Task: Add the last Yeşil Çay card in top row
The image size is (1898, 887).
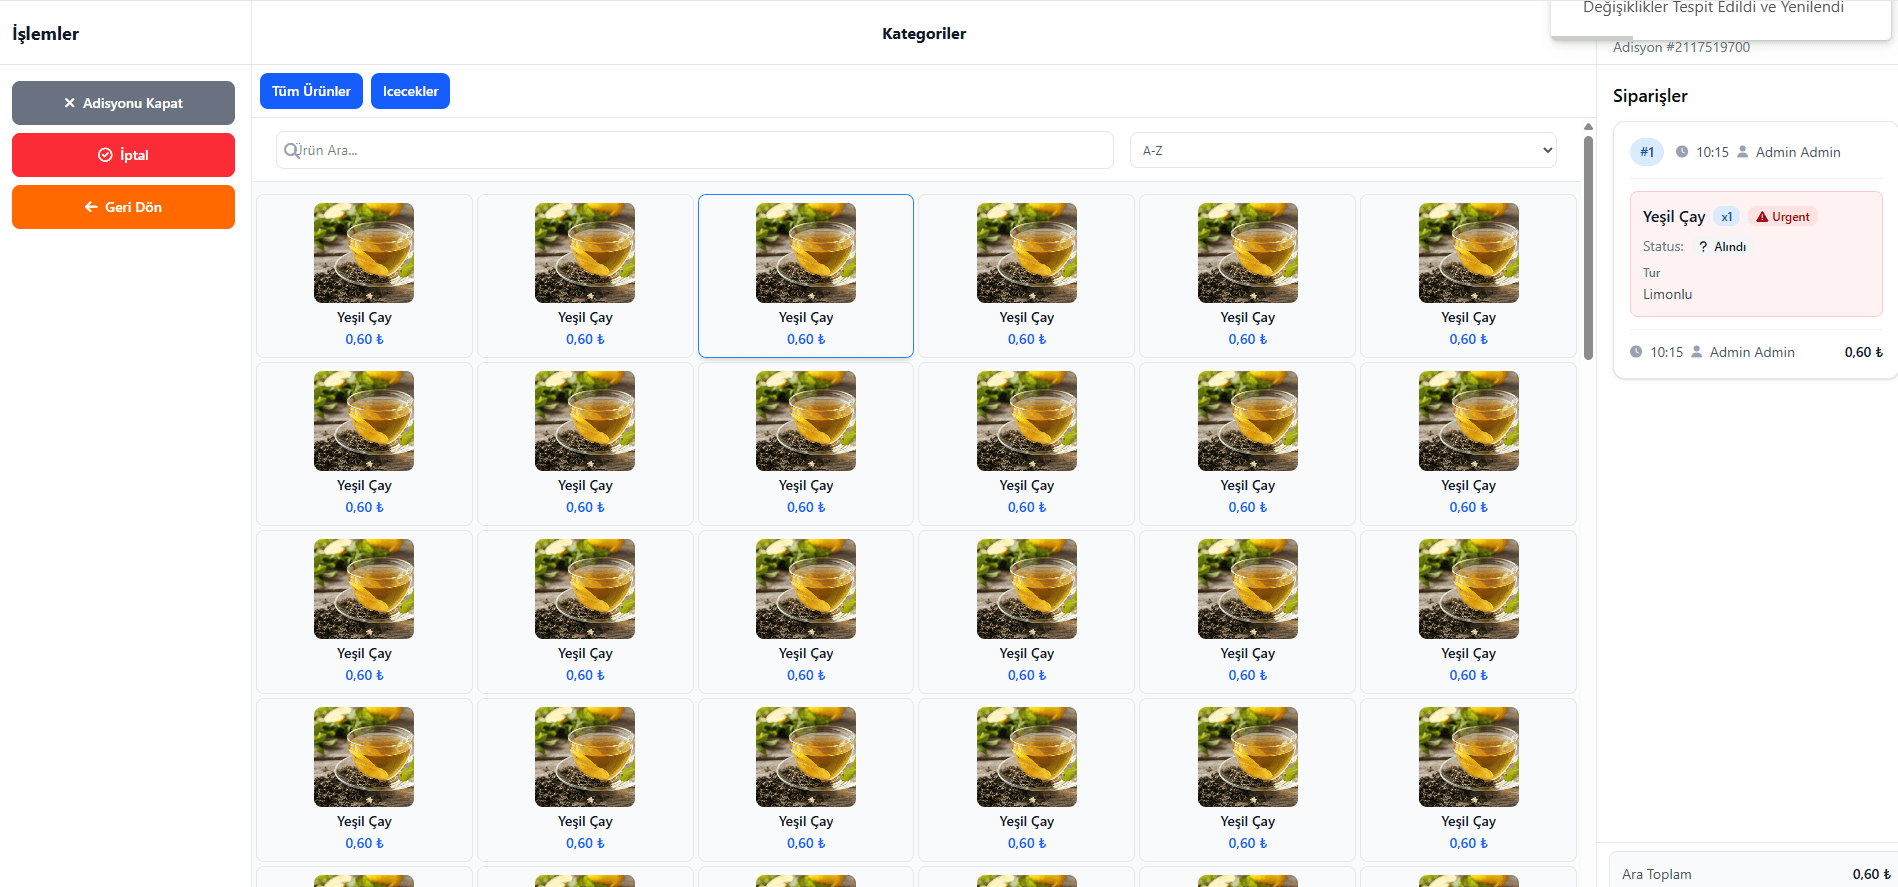Action: [1468, 276]
